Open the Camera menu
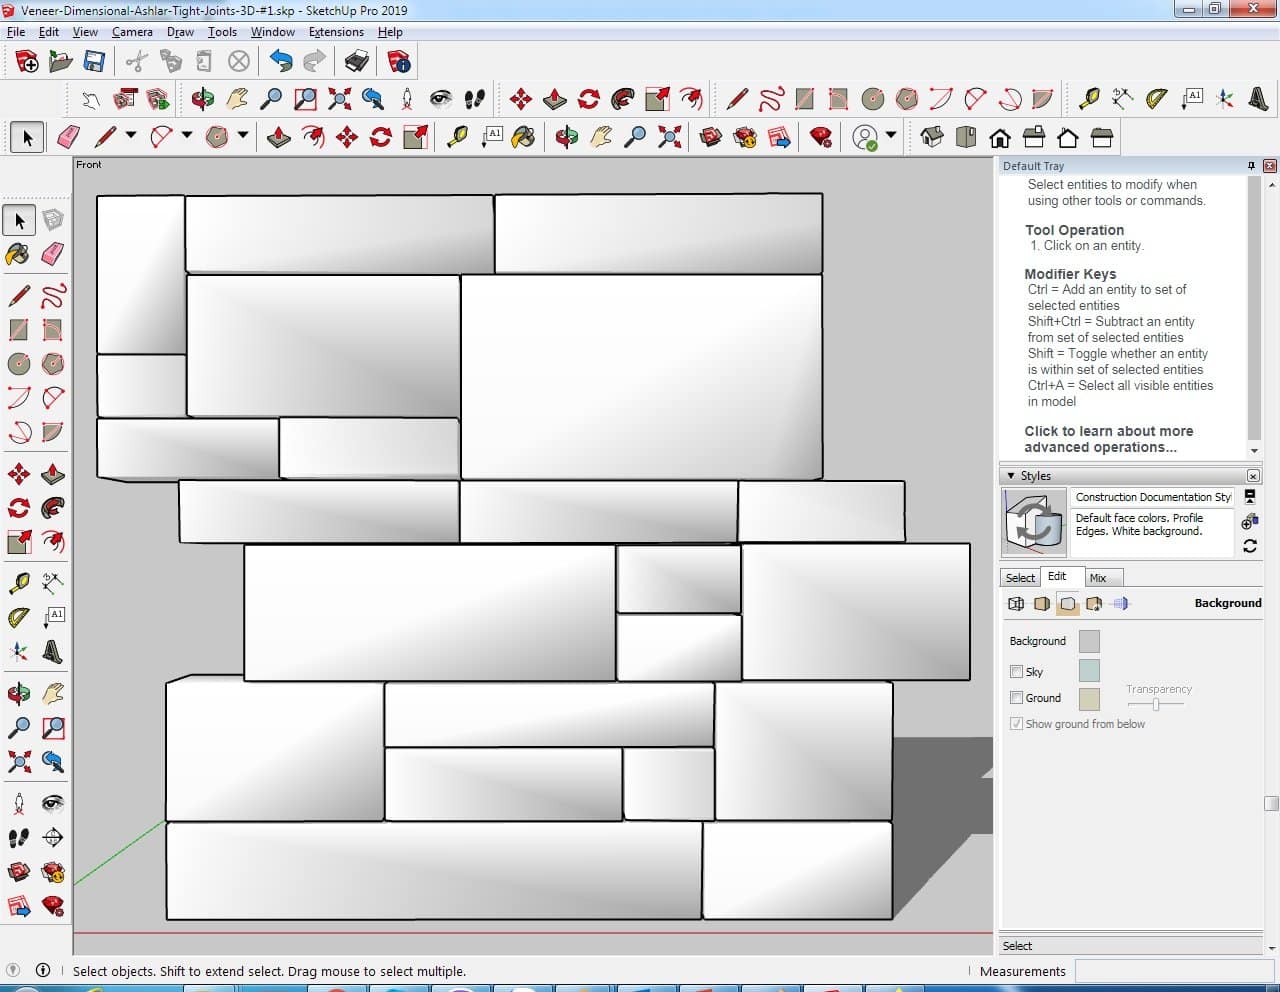The image size is (1280, 992). click(x=132, y=32)
